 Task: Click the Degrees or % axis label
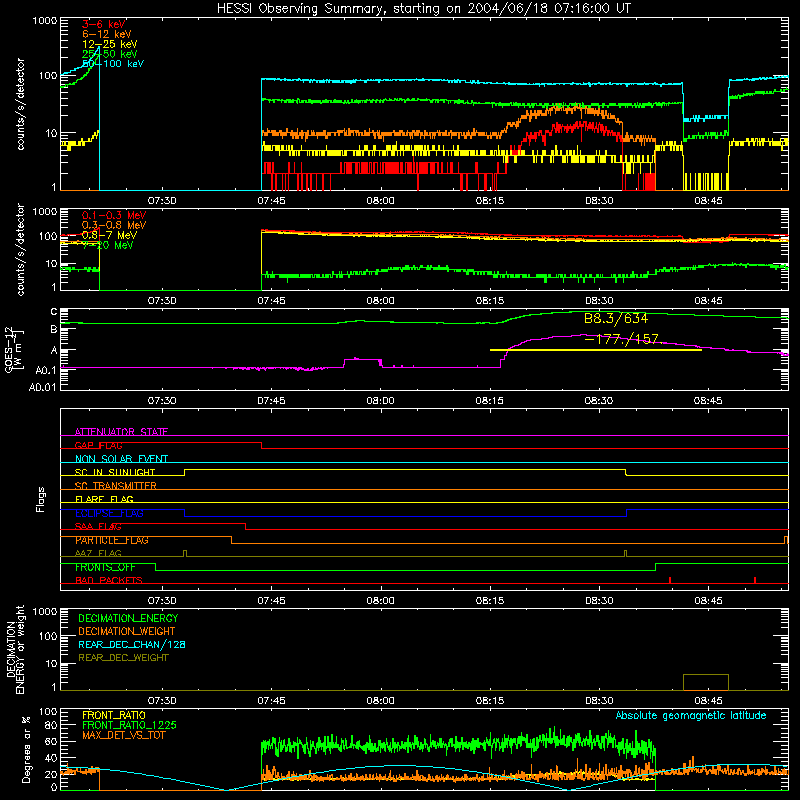[x=26, y=749]
